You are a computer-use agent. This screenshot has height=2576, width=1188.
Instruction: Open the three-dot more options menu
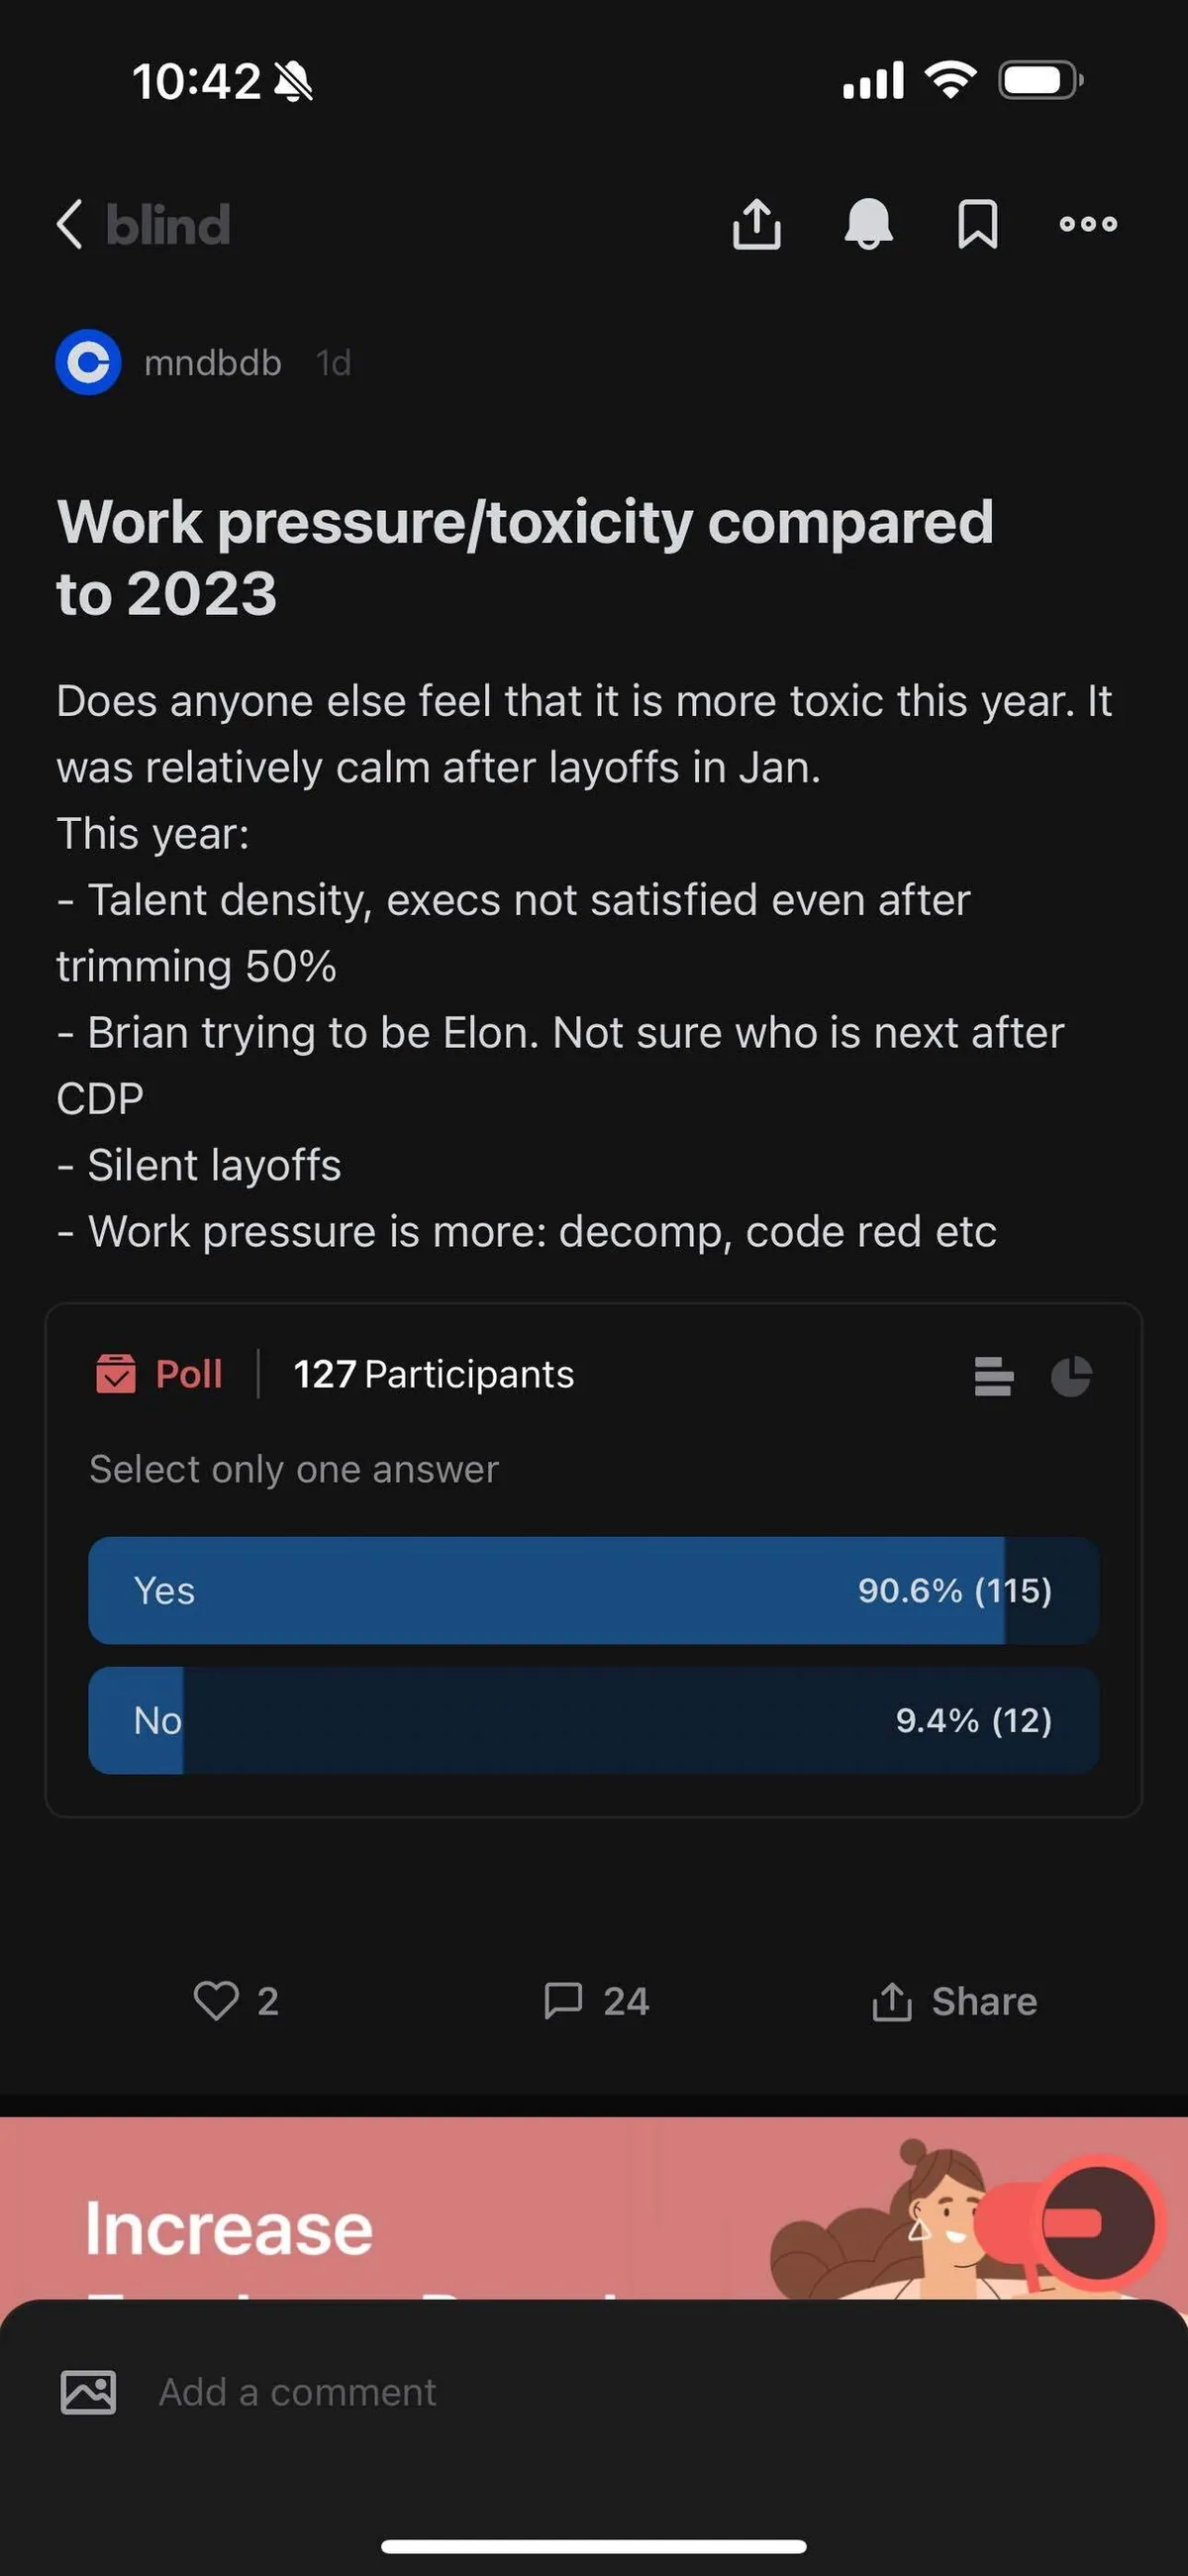point(1088,223)
